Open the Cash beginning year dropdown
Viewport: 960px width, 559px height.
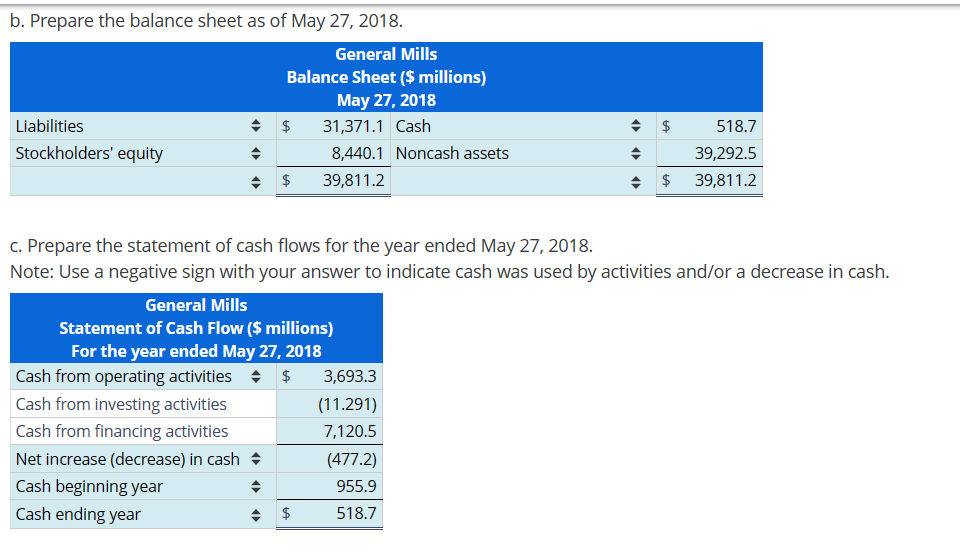click(x=143, y=486)
